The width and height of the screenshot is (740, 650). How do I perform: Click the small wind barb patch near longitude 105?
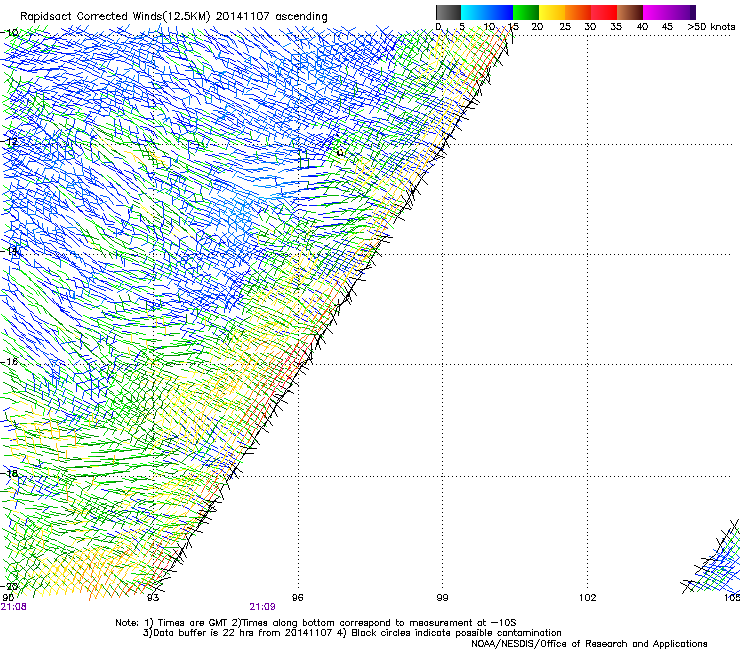coord(712,556)
